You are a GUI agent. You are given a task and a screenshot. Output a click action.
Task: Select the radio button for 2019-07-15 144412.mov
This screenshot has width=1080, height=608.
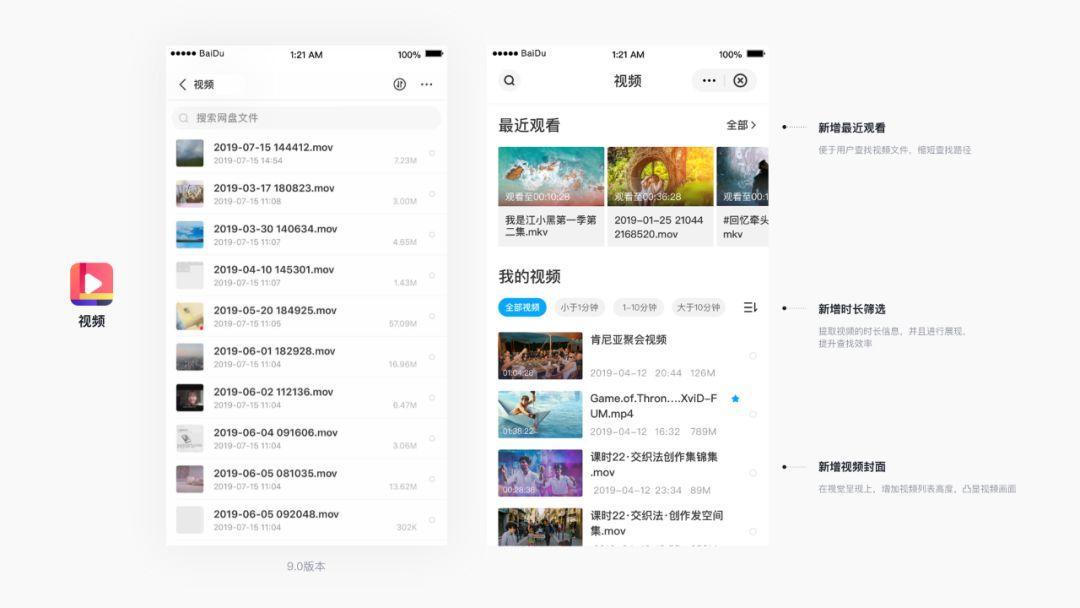432,153
